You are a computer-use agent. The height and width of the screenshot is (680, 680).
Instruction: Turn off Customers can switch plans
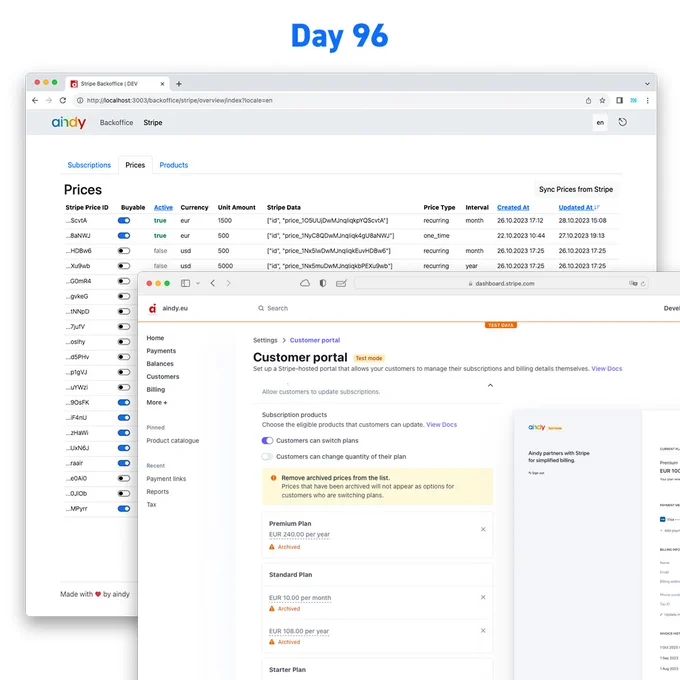pos(267,441)
